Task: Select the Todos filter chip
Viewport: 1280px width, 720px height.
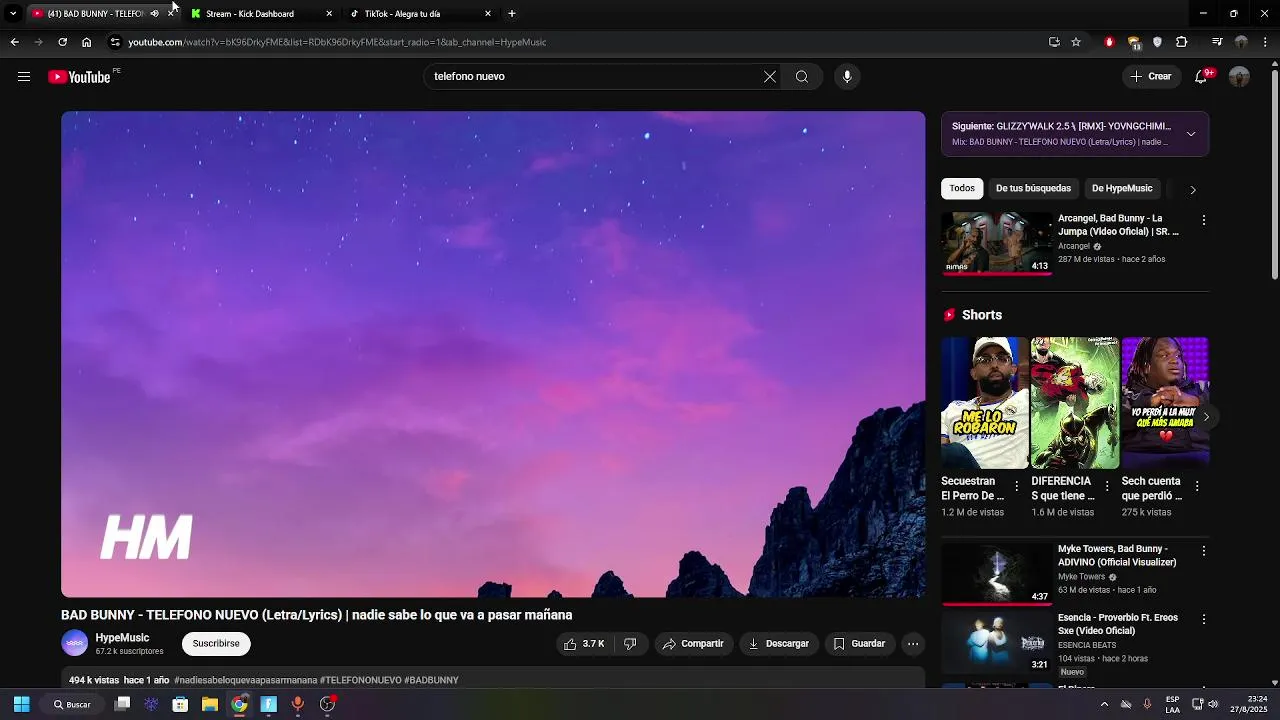Action: pyautogui.click(x=962, y=188)
